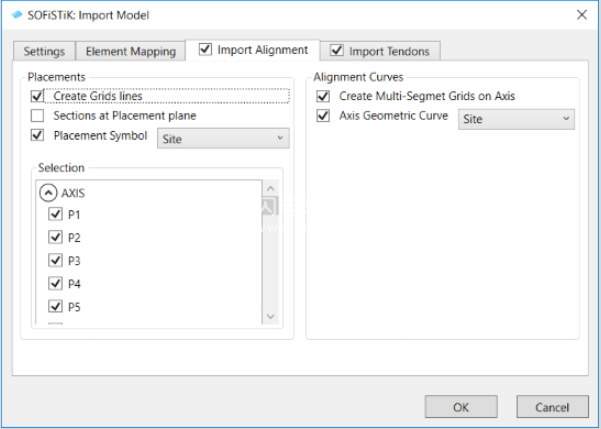Image resolution: width=601 pixels, height=429 pixels.
Task: Uncheck the Placement Symbol option
Action: (x=37, y=135)
